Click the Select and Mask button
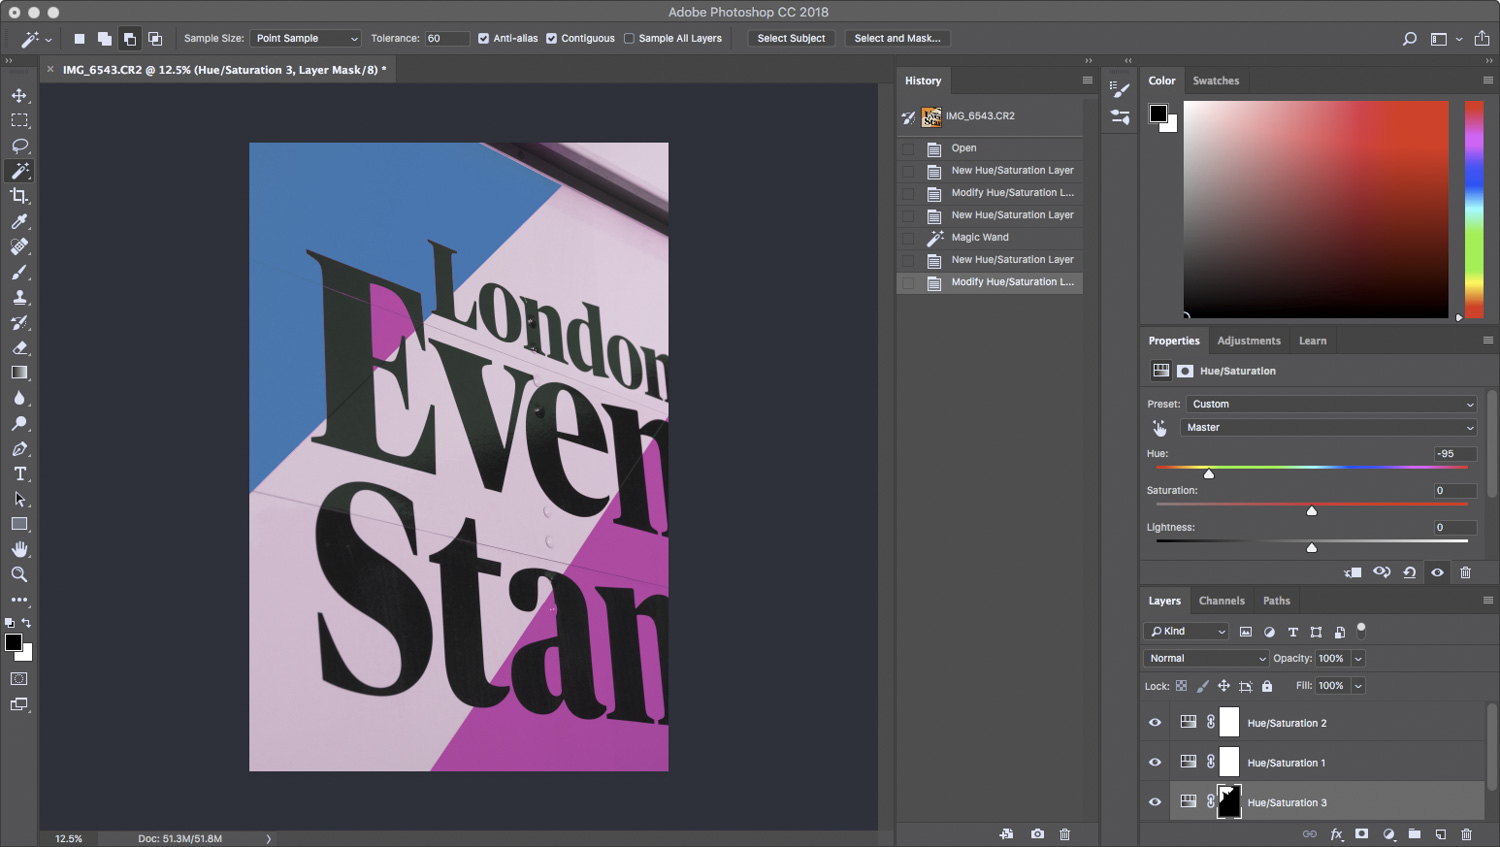The image size is (1500, 847). (x=897, y=39)
